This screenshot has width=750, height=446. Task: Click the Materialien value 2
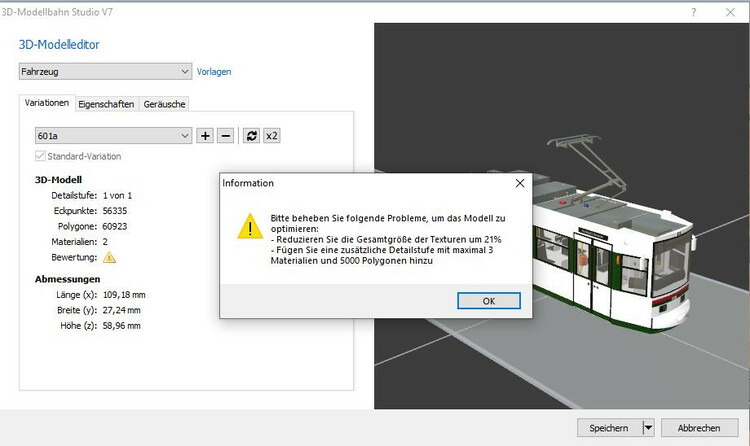(x=105, y=242)
